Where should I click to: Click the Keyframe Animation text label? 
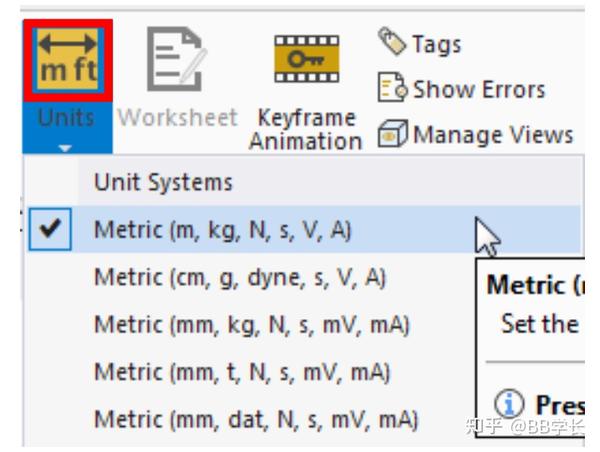coord(305,129)
